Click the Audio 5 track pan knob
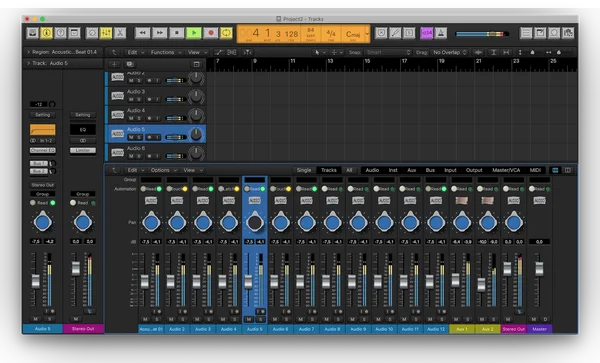The width and height of the screenshot is (600, 363). click(x=196, y=134)
